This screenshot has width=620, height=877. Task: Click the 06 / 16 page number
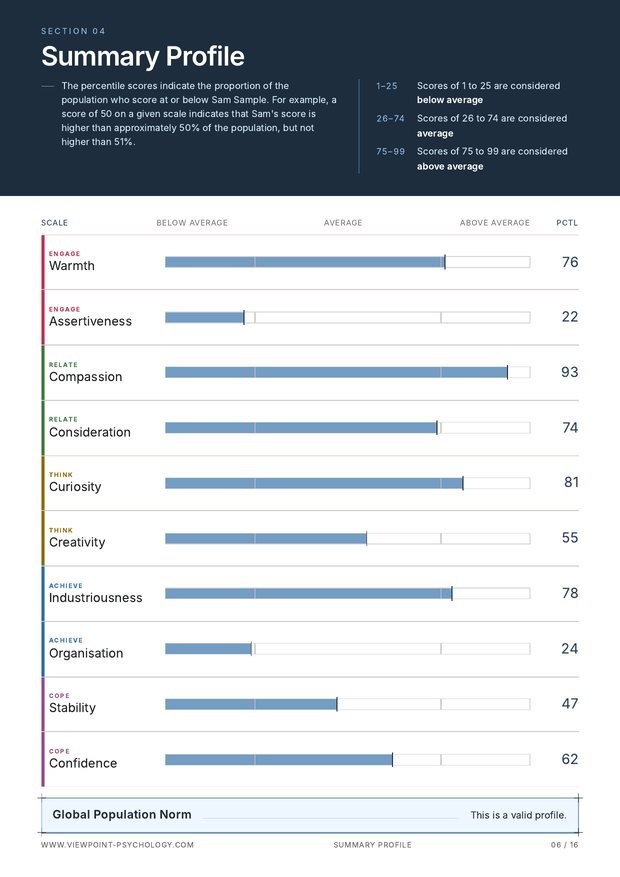tap(565, 845)
